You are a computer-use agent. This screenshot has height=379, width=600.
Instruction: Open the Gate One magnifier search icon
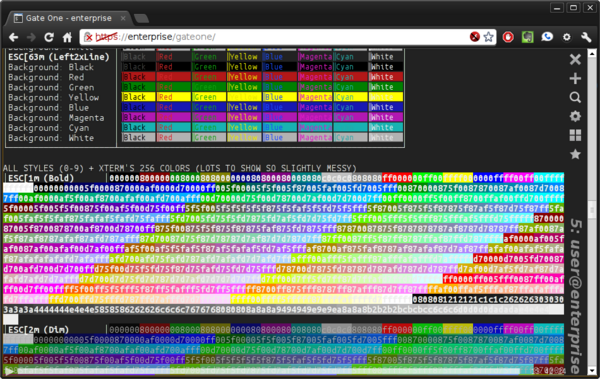coord(575,97)
